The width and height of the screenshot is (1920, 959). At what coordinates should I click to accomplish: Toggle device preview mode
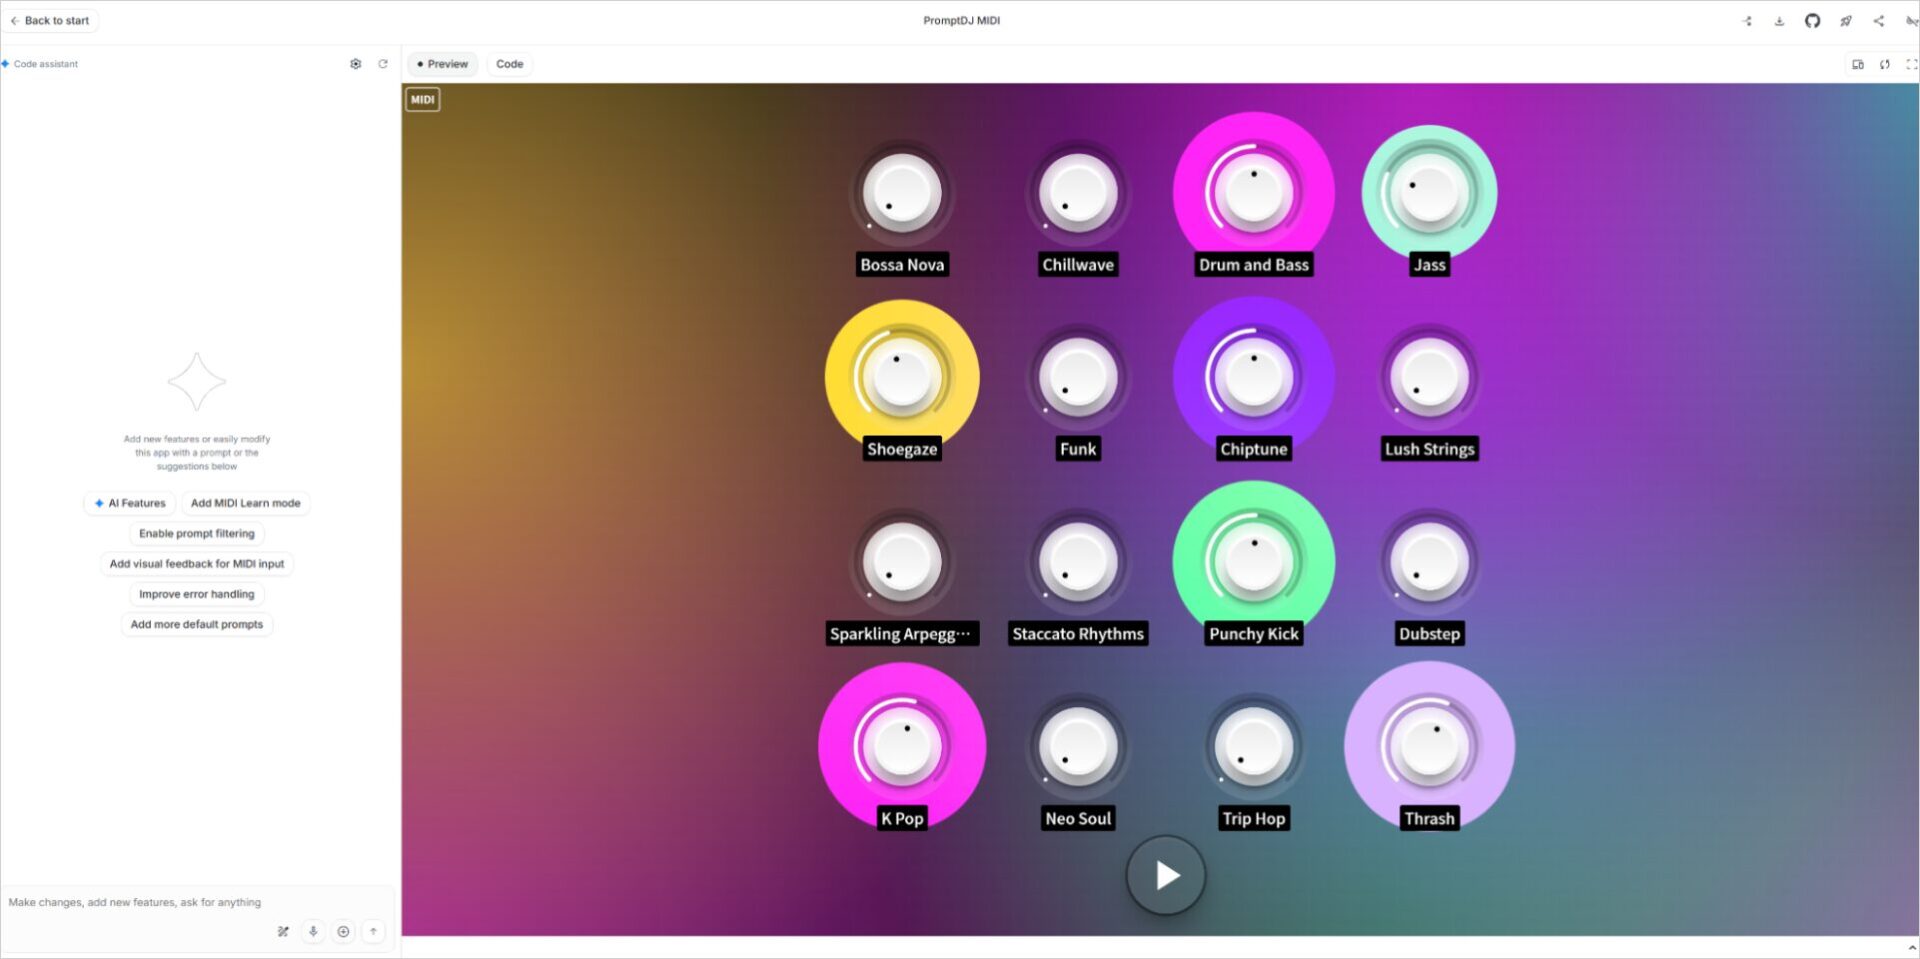click(1858, 64)
